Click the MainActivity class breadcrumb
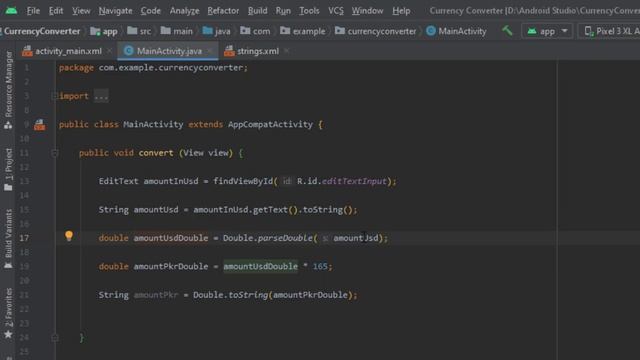The width and height of the screenshot is (640, 360). click(x=456, y=31)
